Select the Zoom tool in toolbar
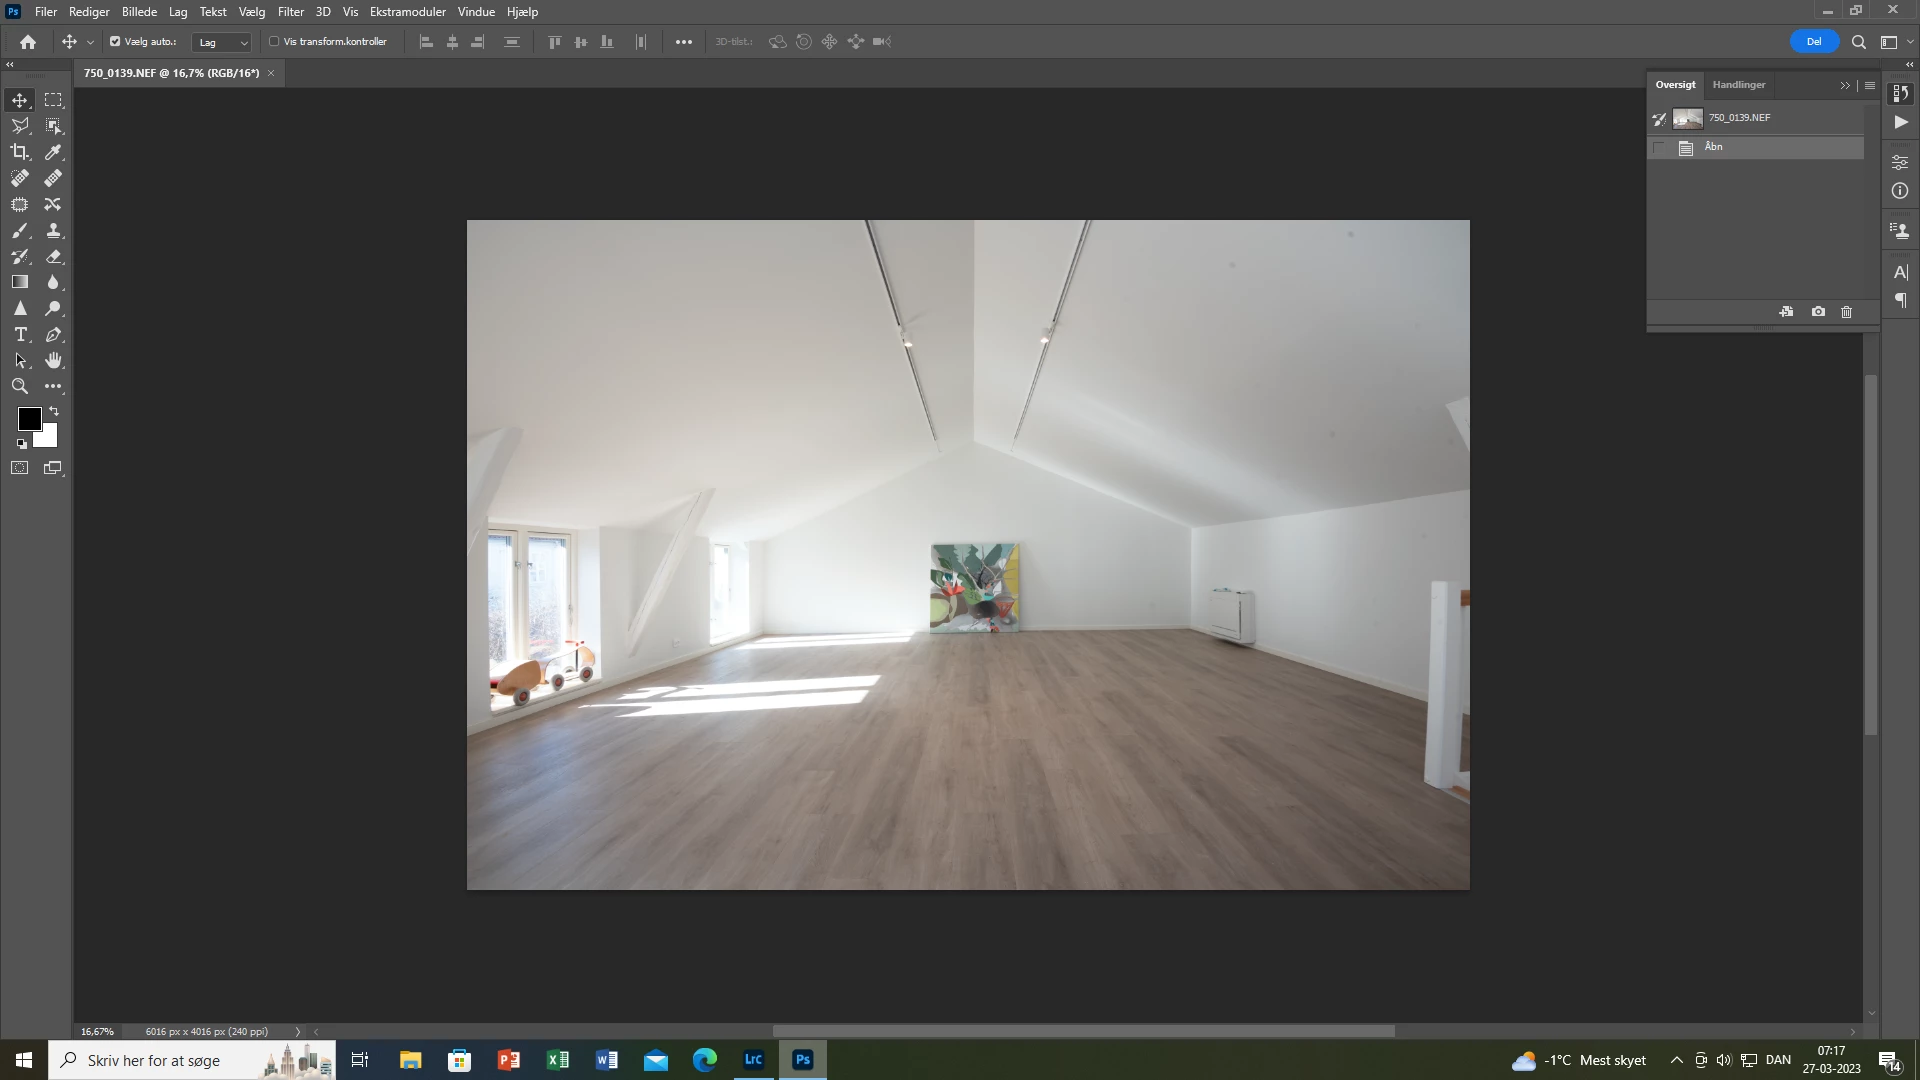This screenshot has height=1080, width=1920. (20, 386)
